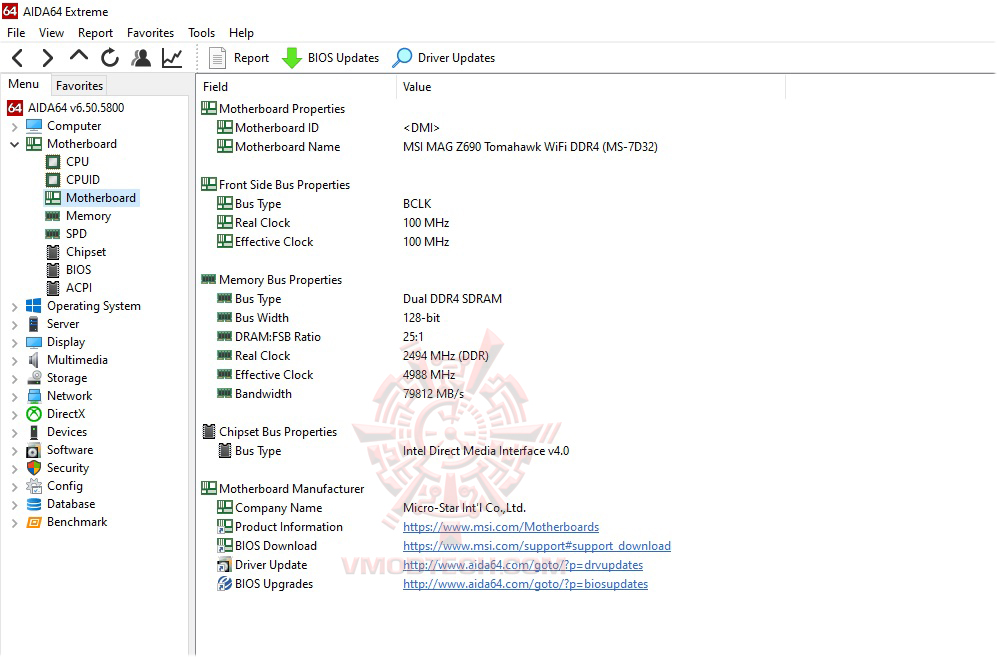
Task: Select the Chipset icon in tree
Action: [x=53, y=252]
